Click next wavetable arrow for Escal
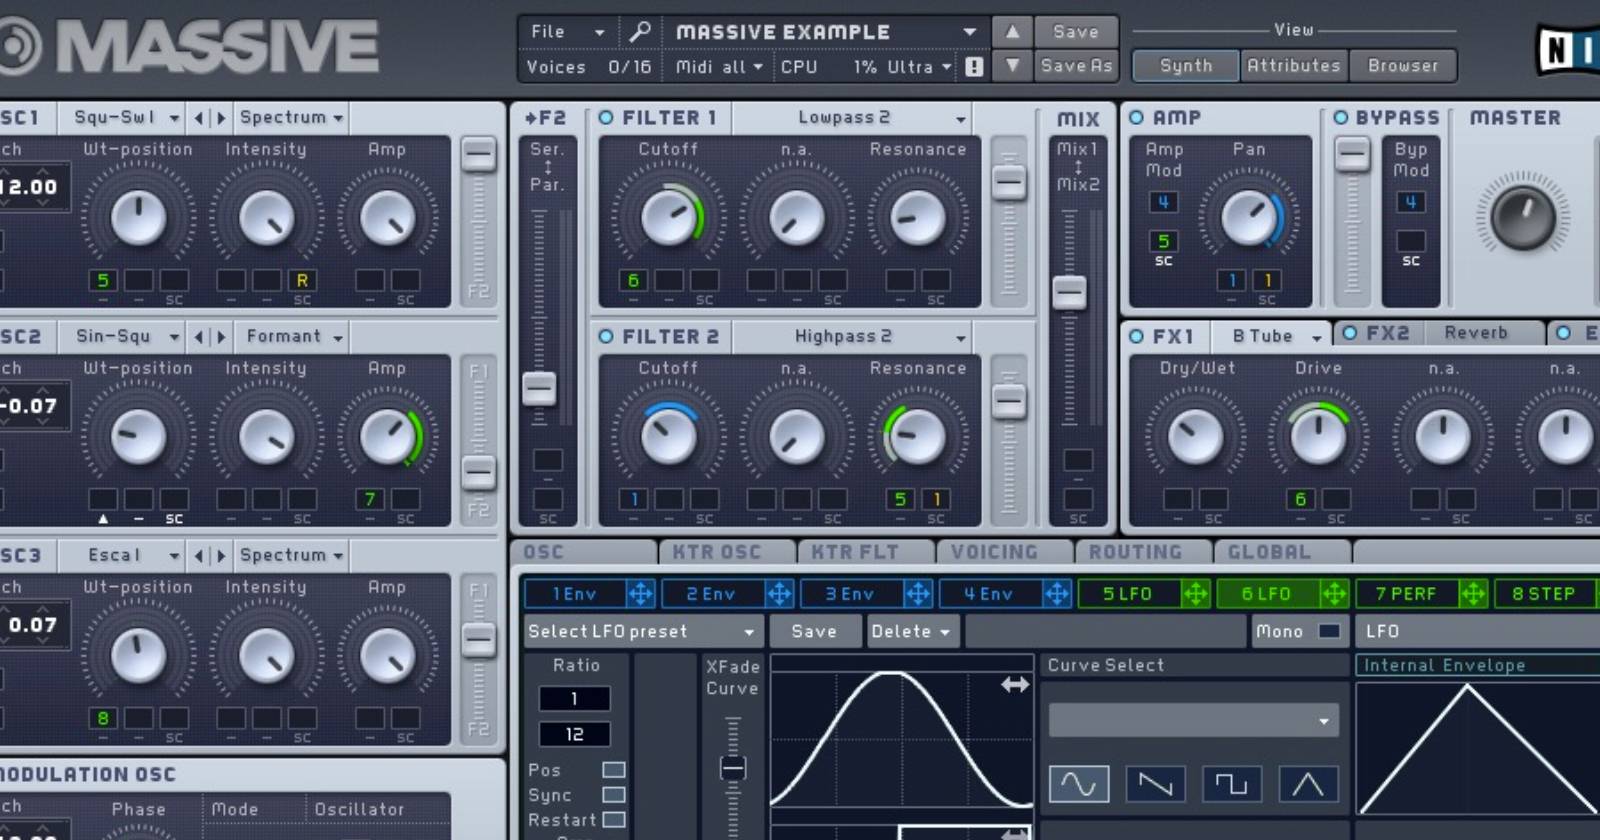Viewport: 1600px width, 840px height. 221,556
